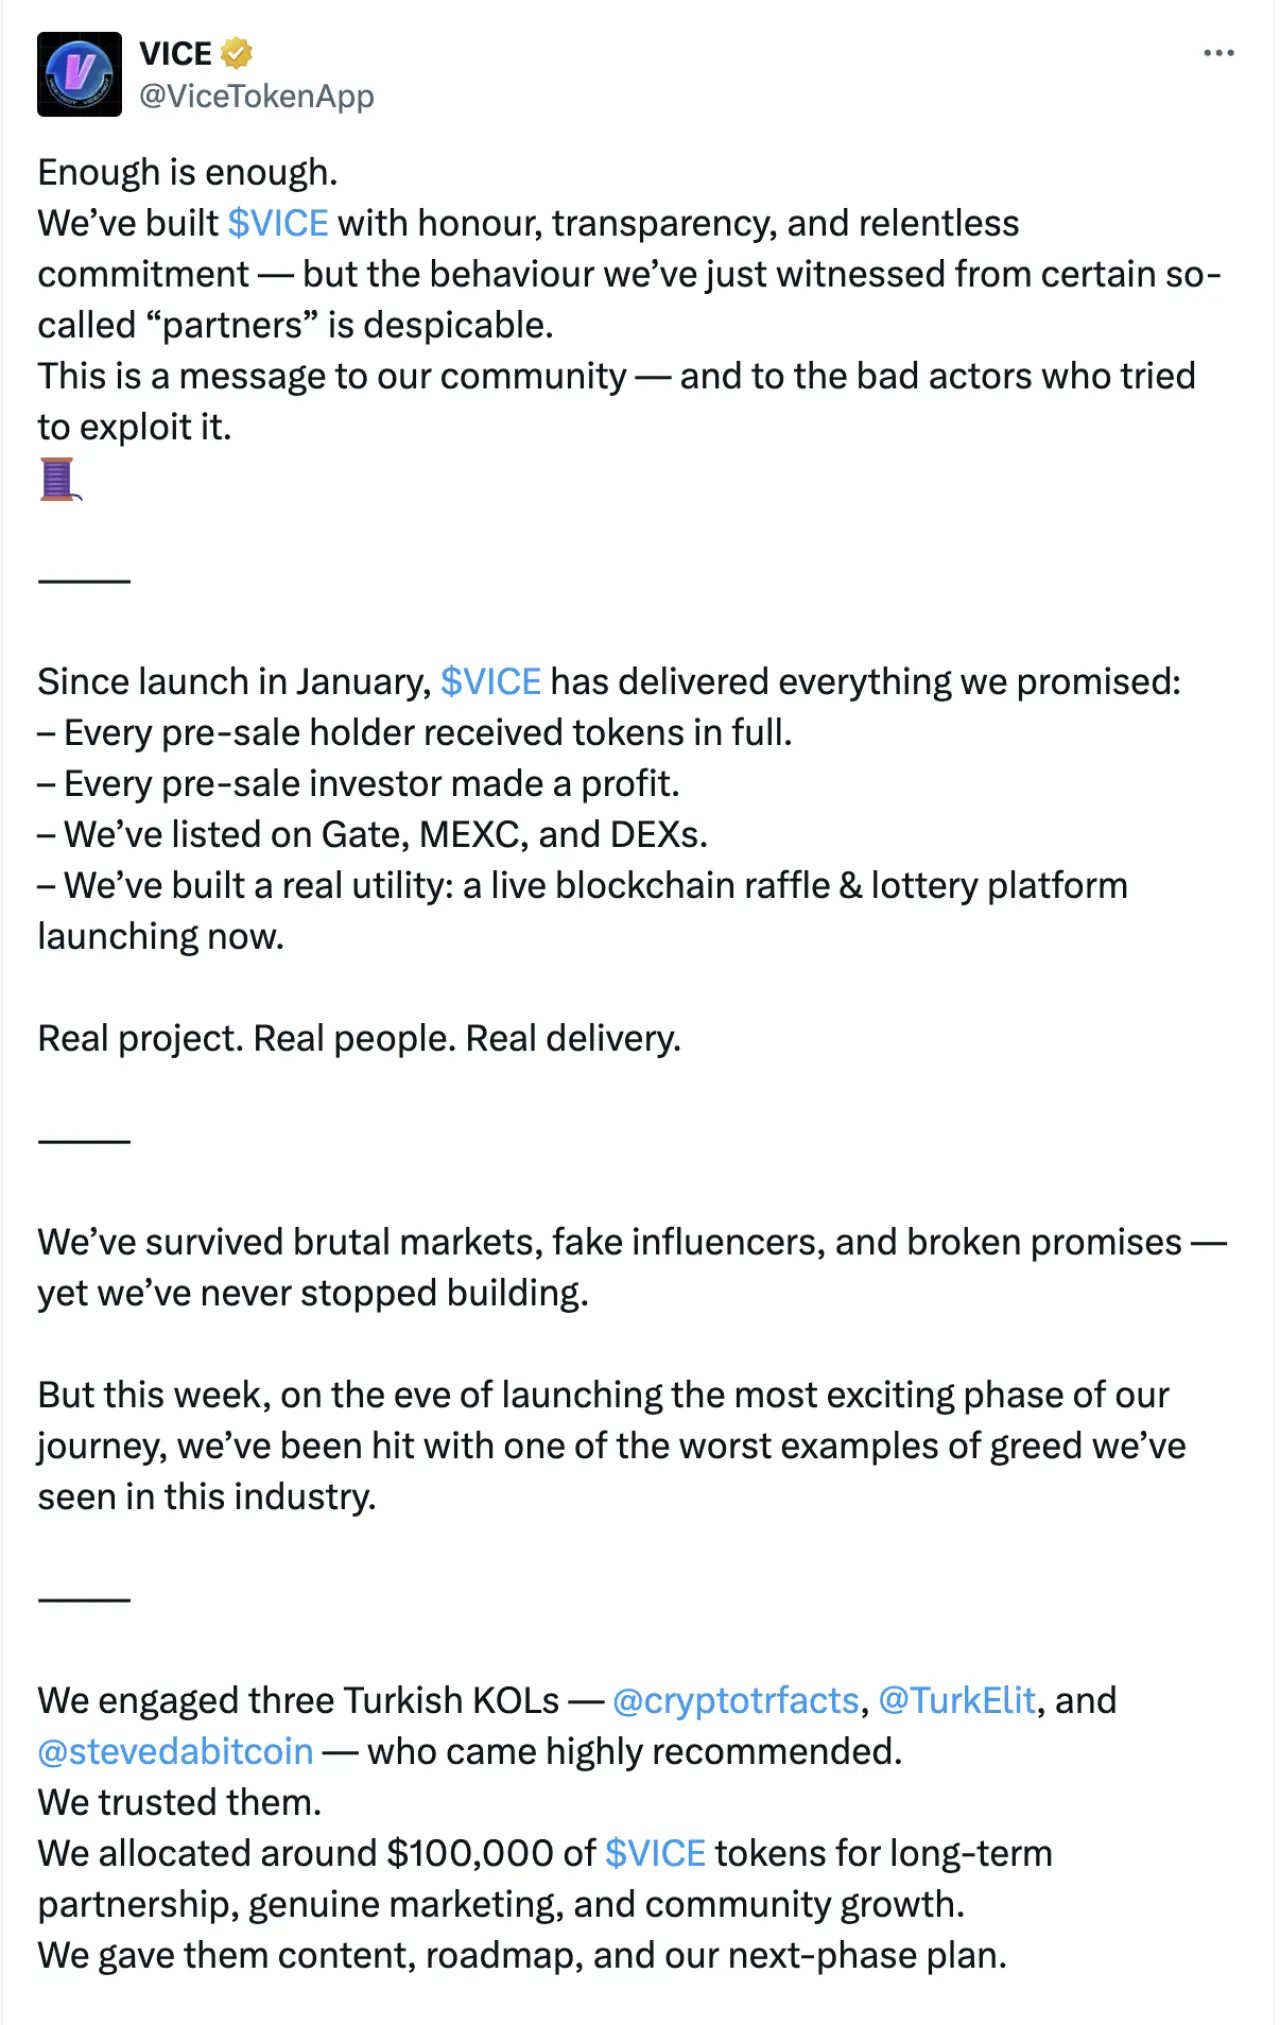This screenshot has height=2025, width=1280.
Task: Click "Every pre-sale investor made a profit" line
Action: 371,784
